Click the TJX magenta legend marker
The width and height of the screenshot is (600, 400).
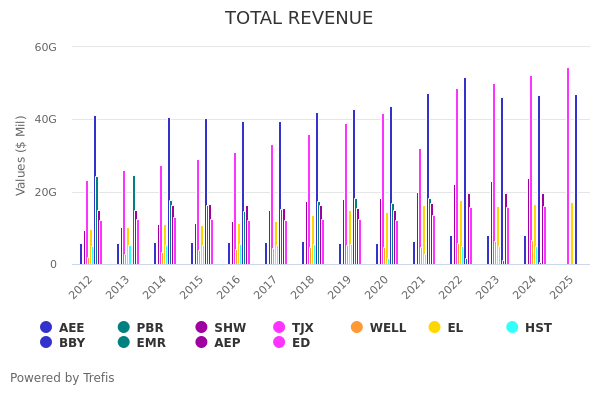280,327
